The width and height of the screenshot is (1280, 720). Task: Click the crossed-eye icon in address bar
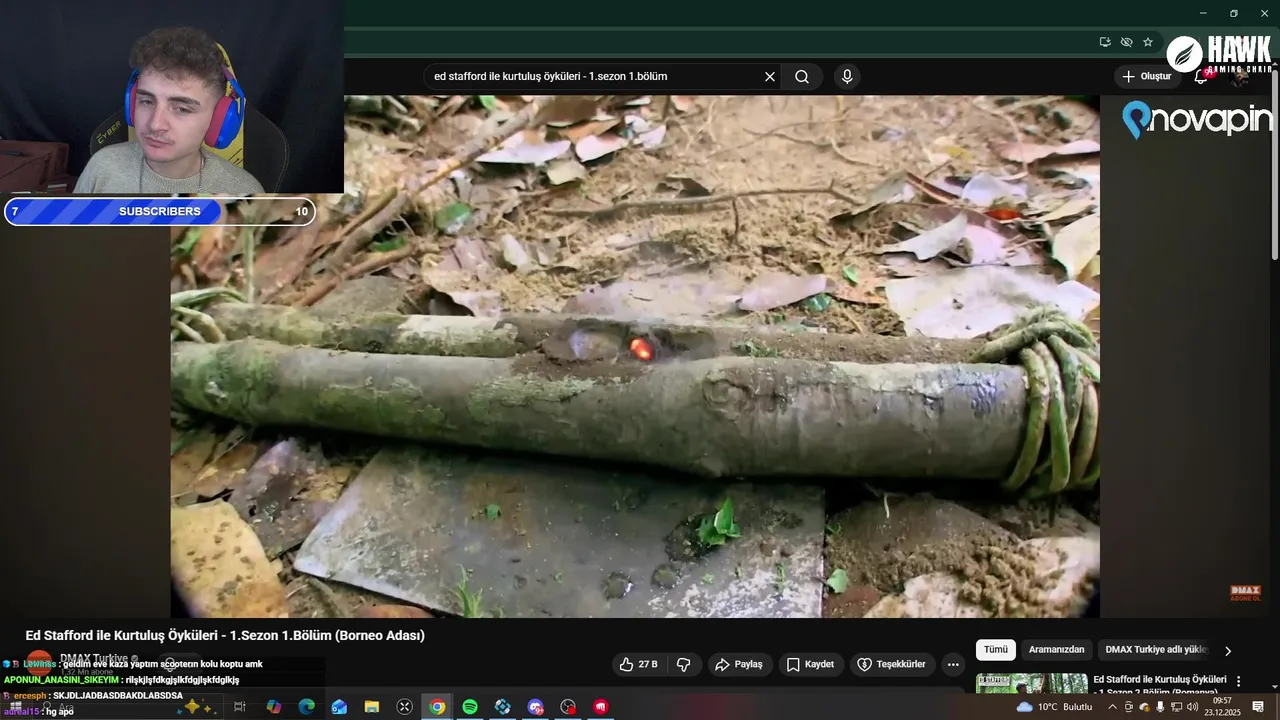pos(1126,42)
